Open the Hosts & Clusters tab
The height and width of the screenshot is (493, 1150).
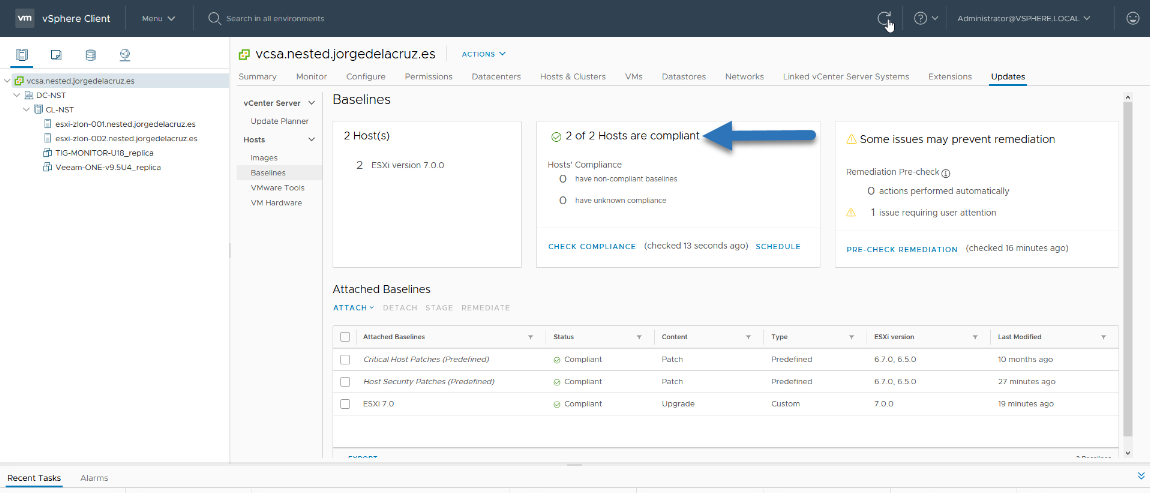click(x=573, y=76)
